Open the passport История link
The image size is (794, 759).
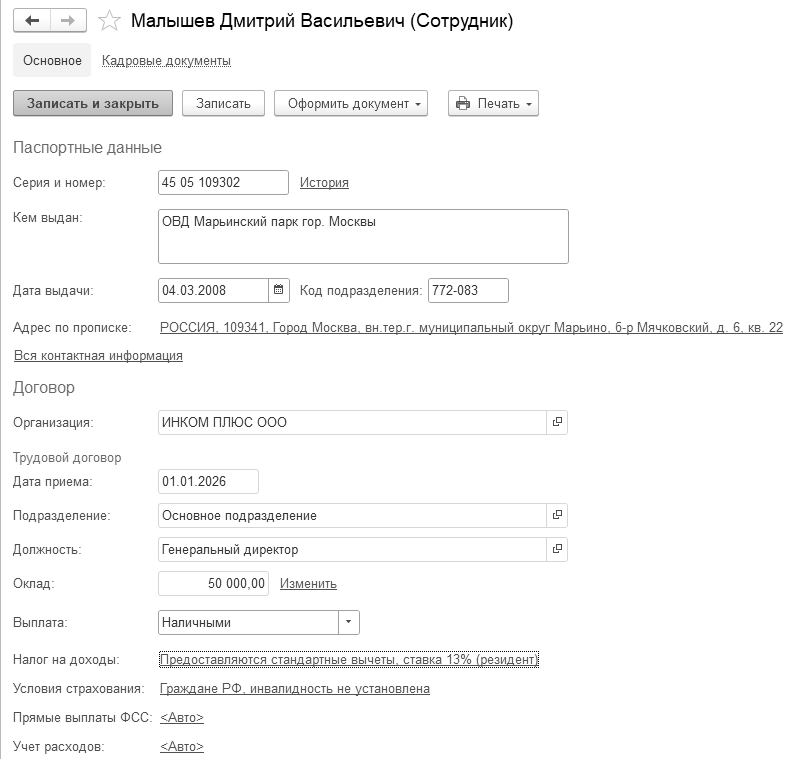point(324,182)
